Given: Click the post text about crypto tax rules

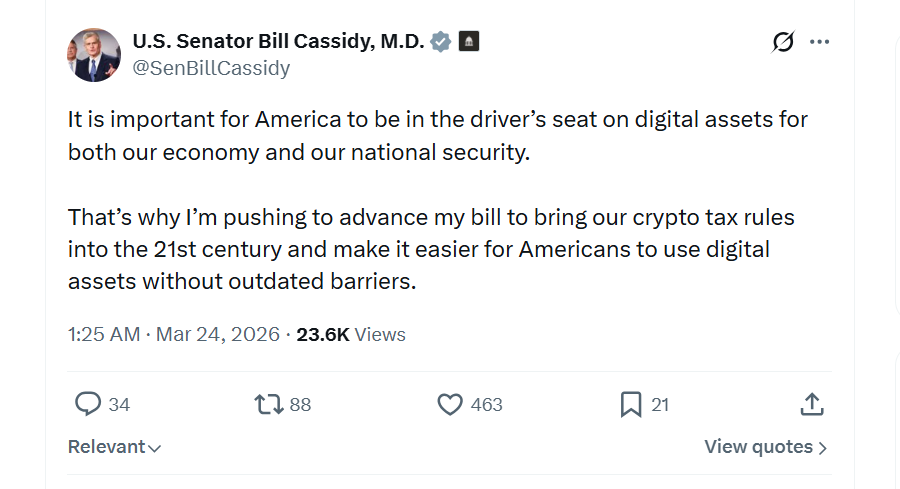Looking at the screenshot, I should [431, 249].
